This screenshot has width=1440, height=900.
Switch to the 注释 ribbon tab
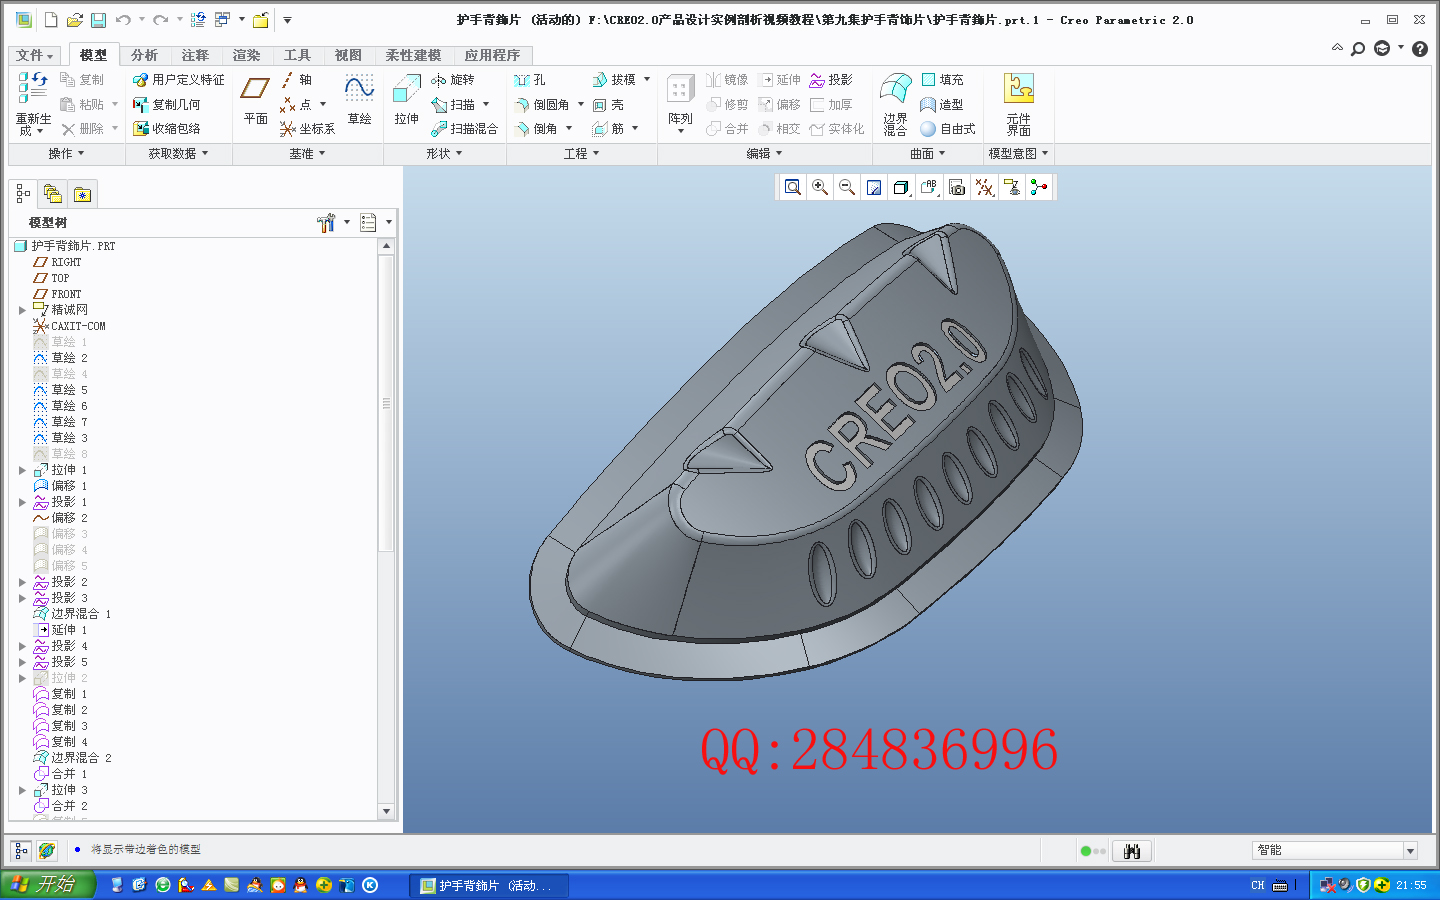[195, 55]
